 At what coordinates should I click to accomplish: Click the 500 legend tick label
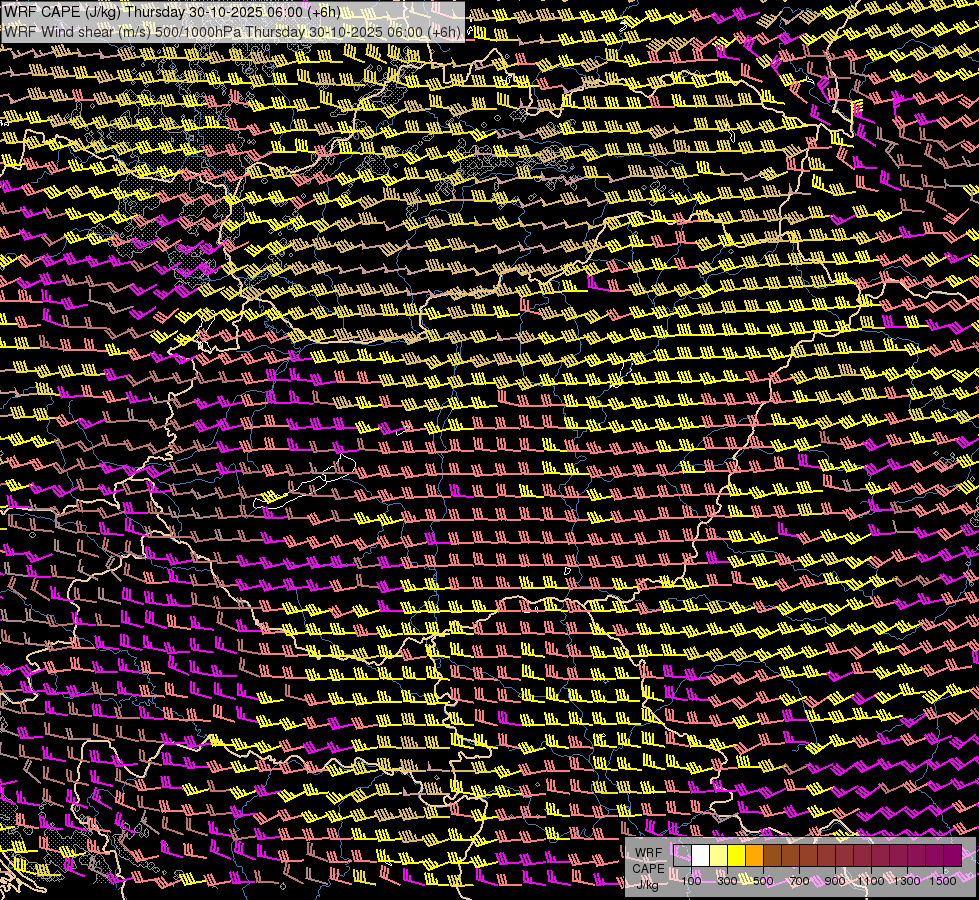tap(763, 881)
